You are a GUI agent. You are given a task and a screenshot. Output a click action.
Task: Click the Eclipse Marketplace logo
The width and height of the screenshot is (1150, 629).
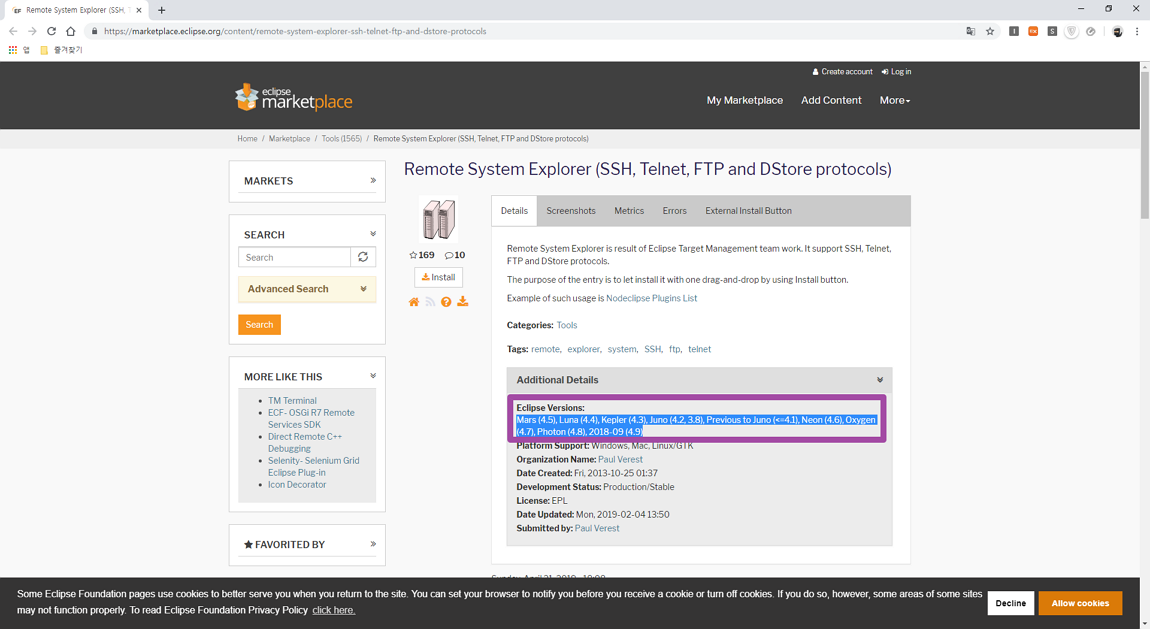coord(293,98)
